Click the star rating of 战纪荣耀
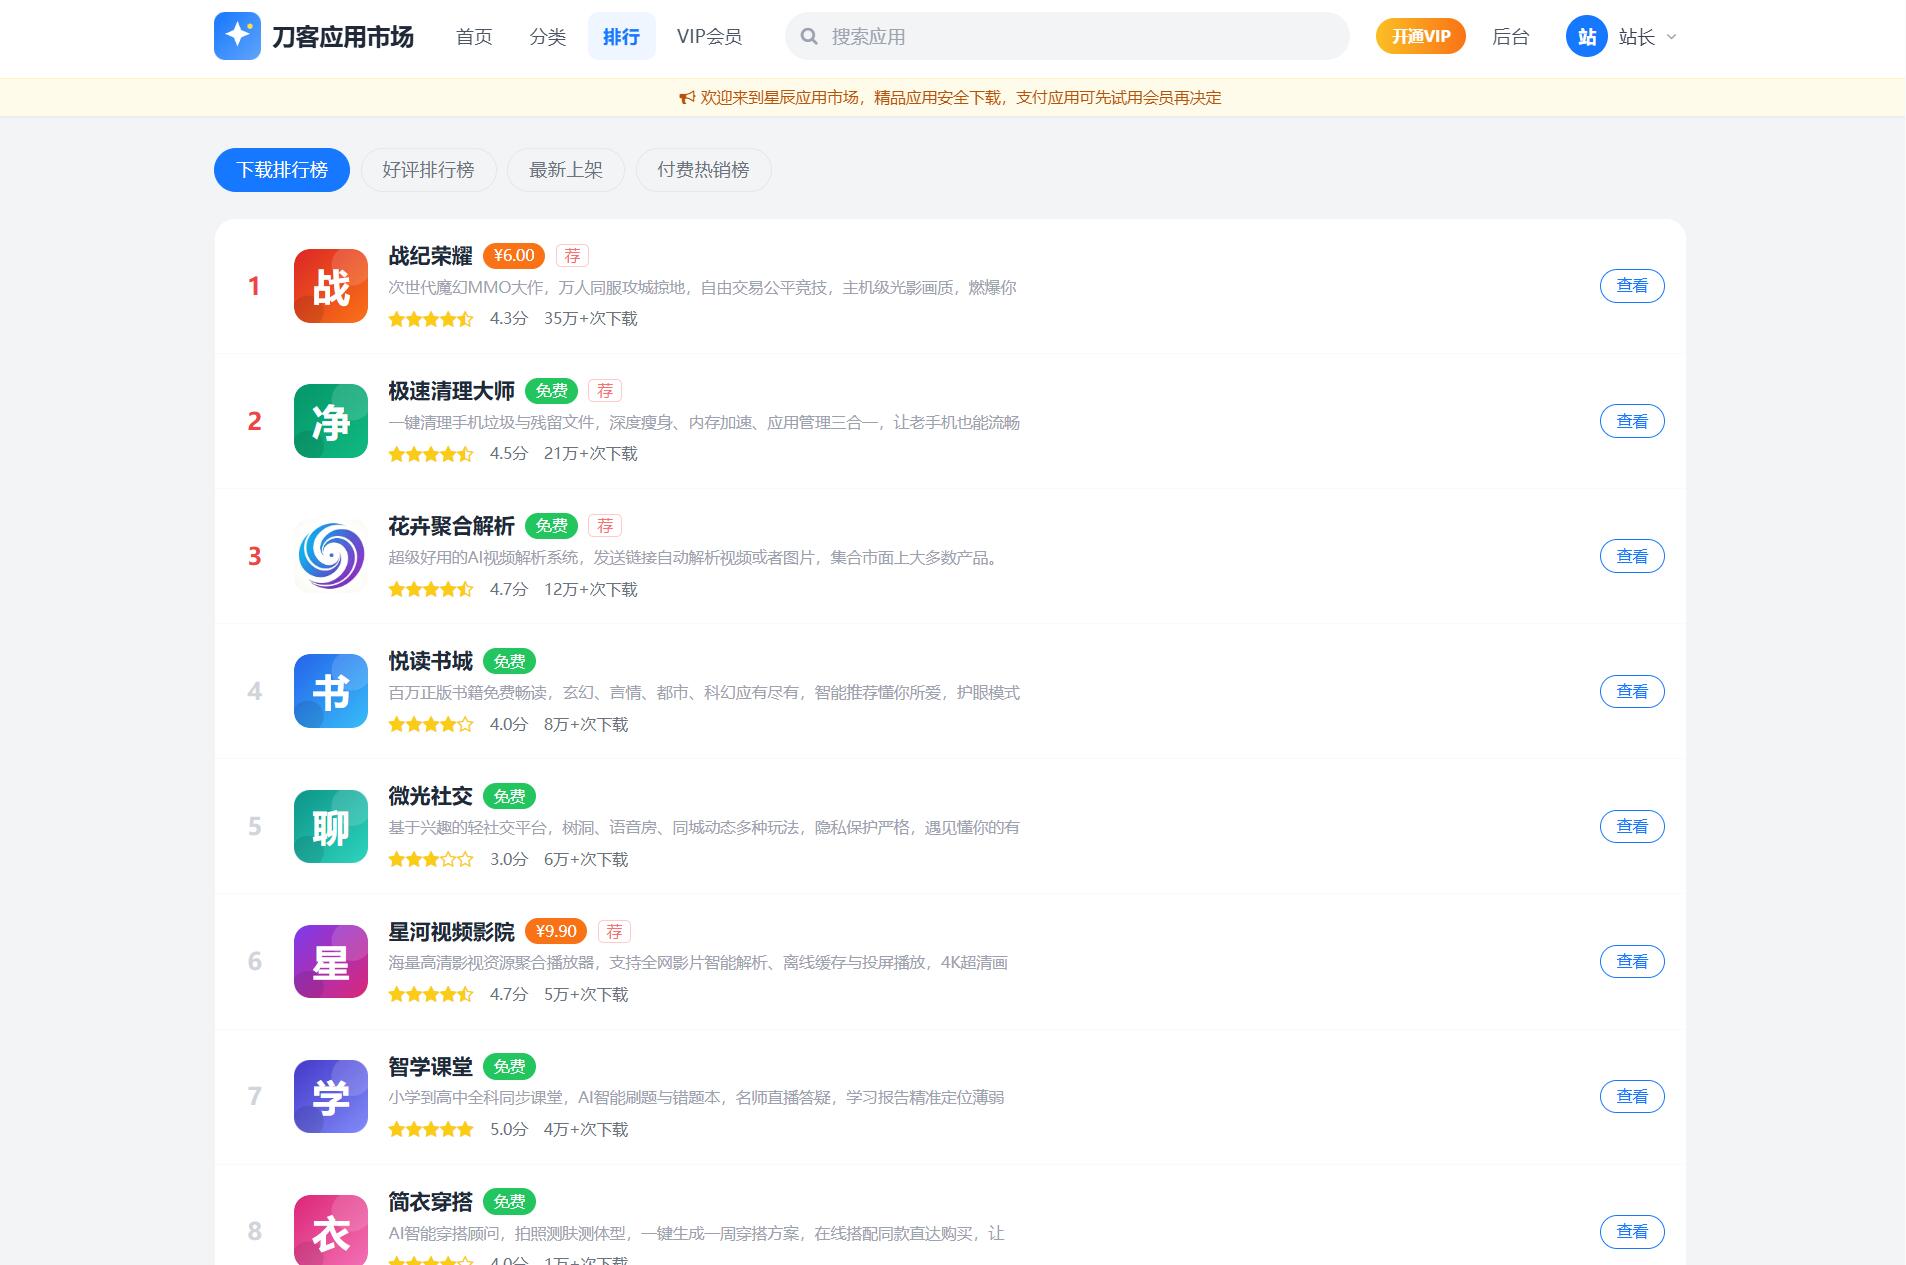Screen dimensions: 1906x1265 click(431, 319)
